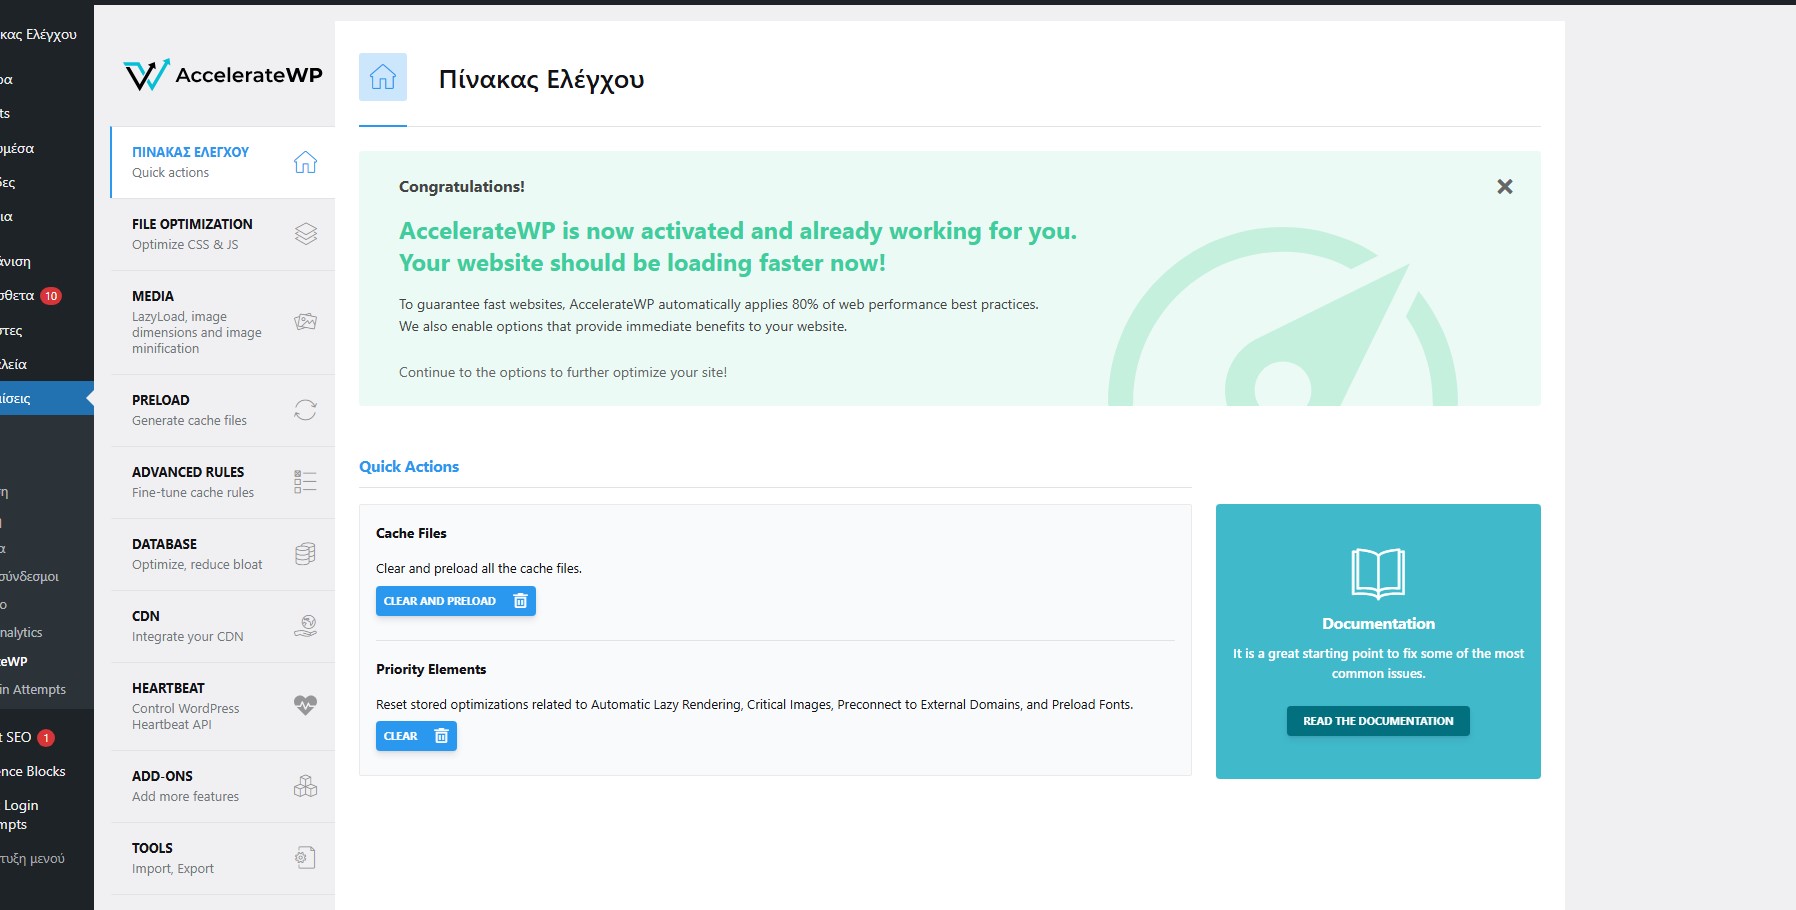Click the Quick Actions heading

pos(409,467)
